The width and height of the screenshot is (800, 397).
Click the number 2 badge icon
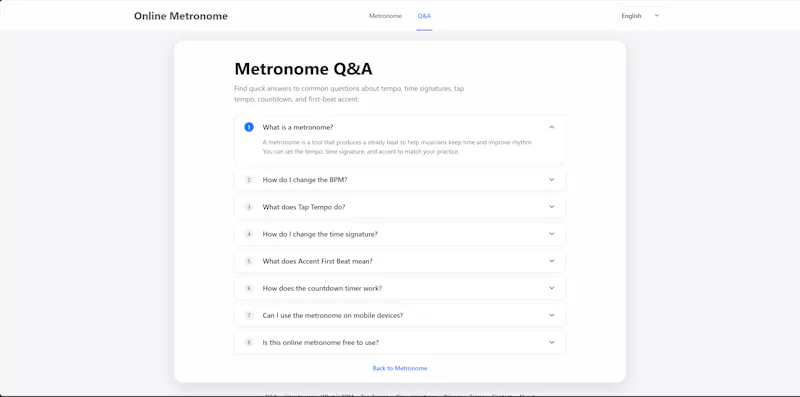point(249,180)
